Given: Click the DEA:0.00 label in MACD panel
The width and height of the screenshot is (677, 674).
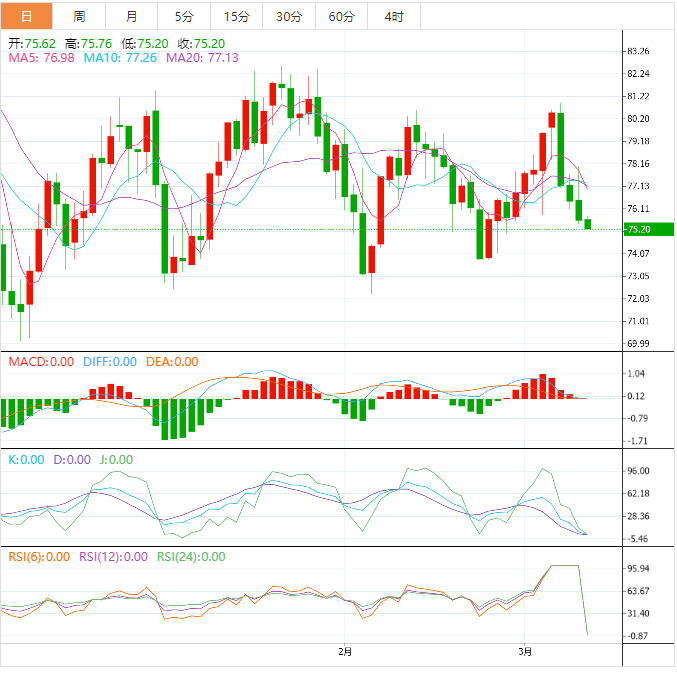Looking at the screenshot, I should pos(172,362).
